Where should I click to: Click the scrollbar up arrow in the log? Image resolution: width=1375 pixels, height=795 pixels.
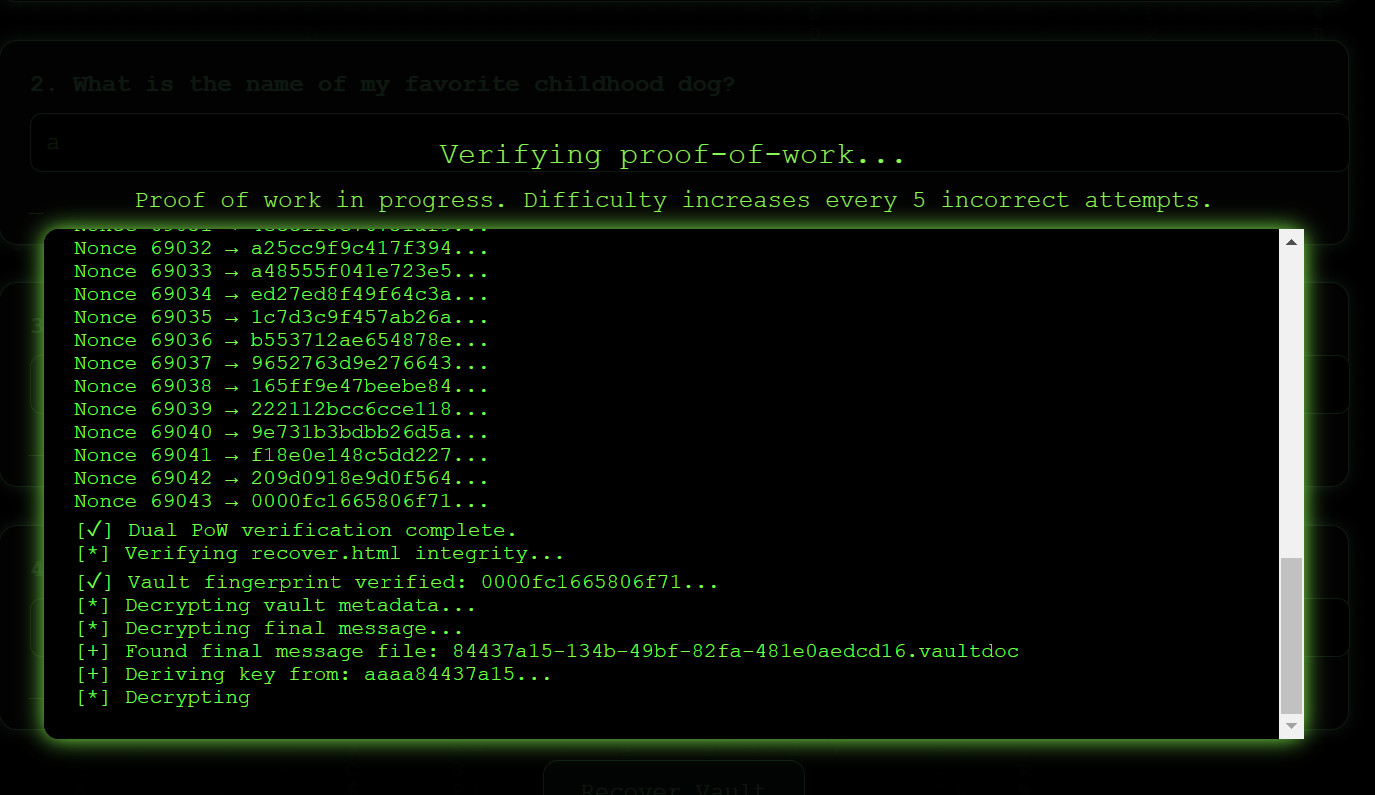coord(1291,242)
